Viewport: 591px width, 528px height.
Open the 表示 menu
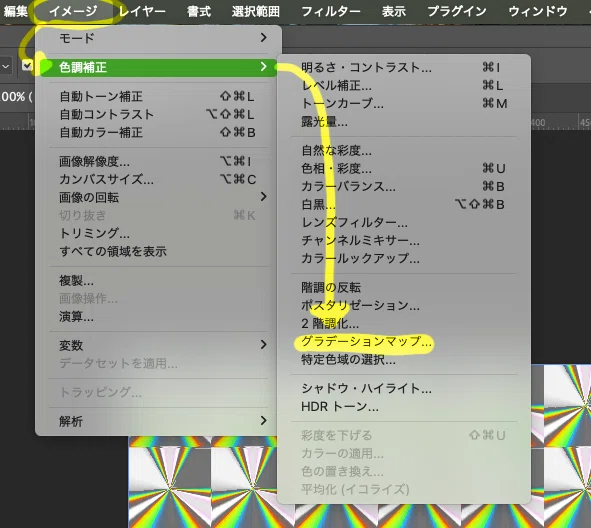393,11
